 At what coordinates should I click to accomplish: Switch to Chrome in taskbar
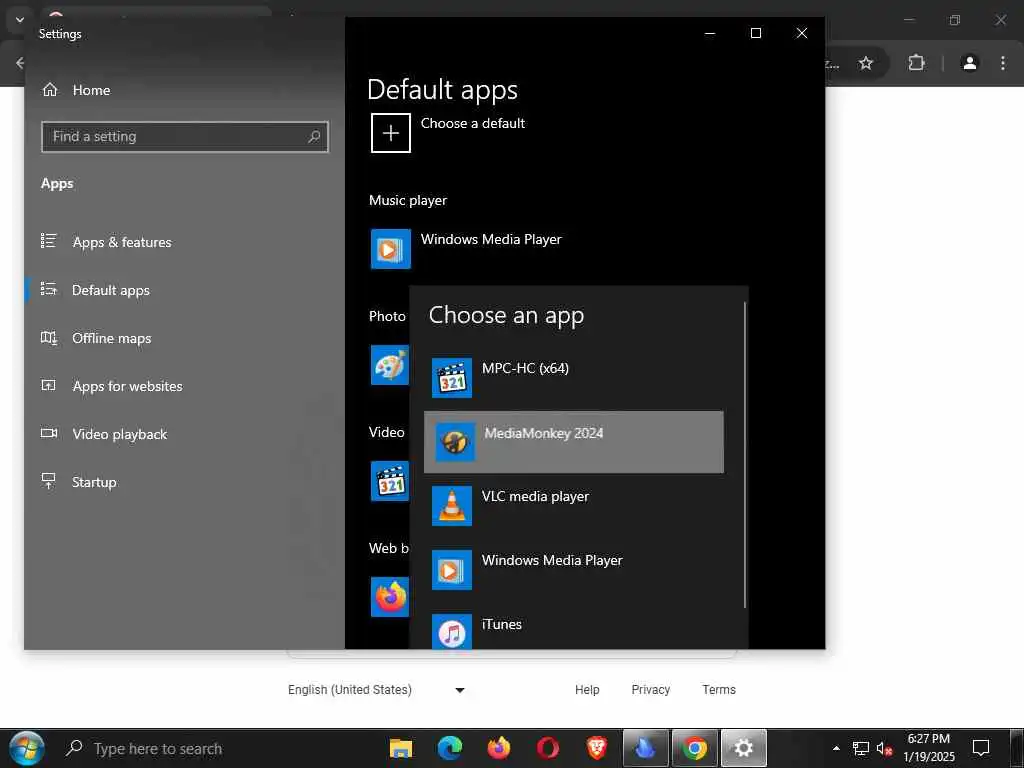coord(695,748)
